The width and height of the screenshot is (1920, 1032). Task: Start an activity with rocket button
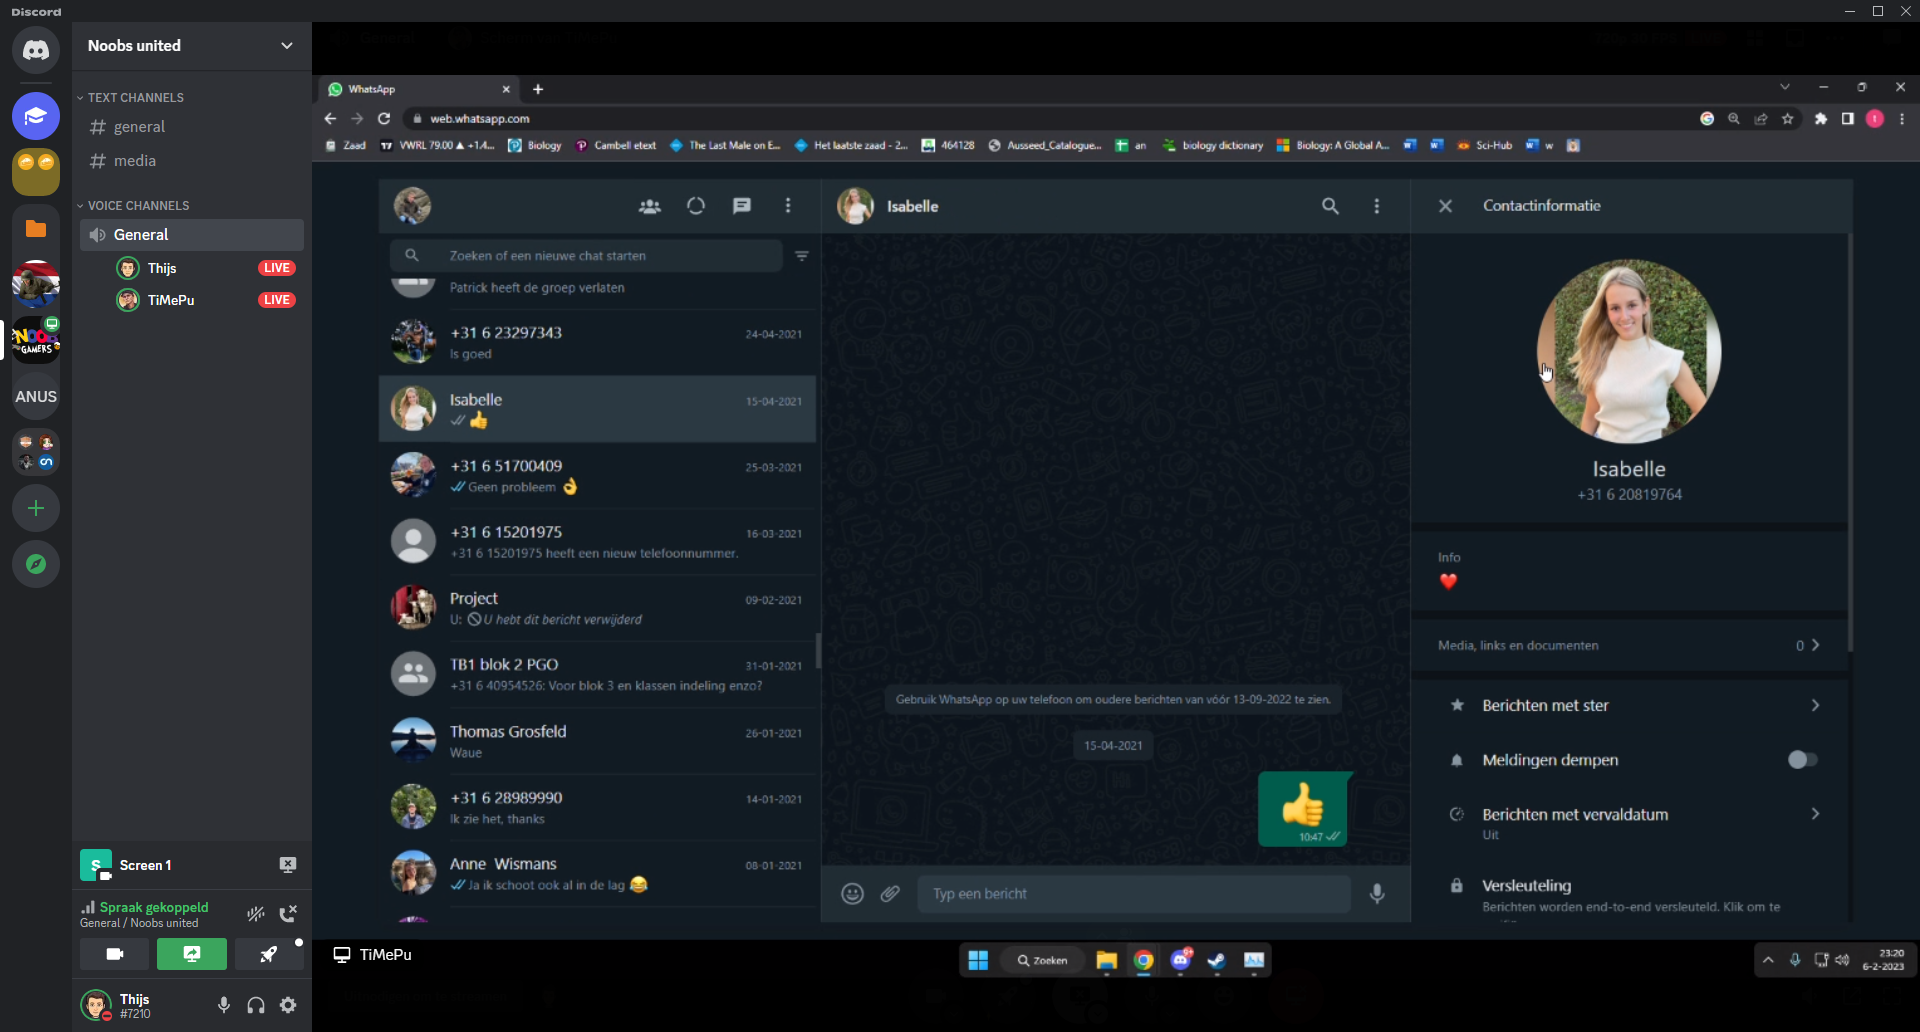click(x=269, y=954)
